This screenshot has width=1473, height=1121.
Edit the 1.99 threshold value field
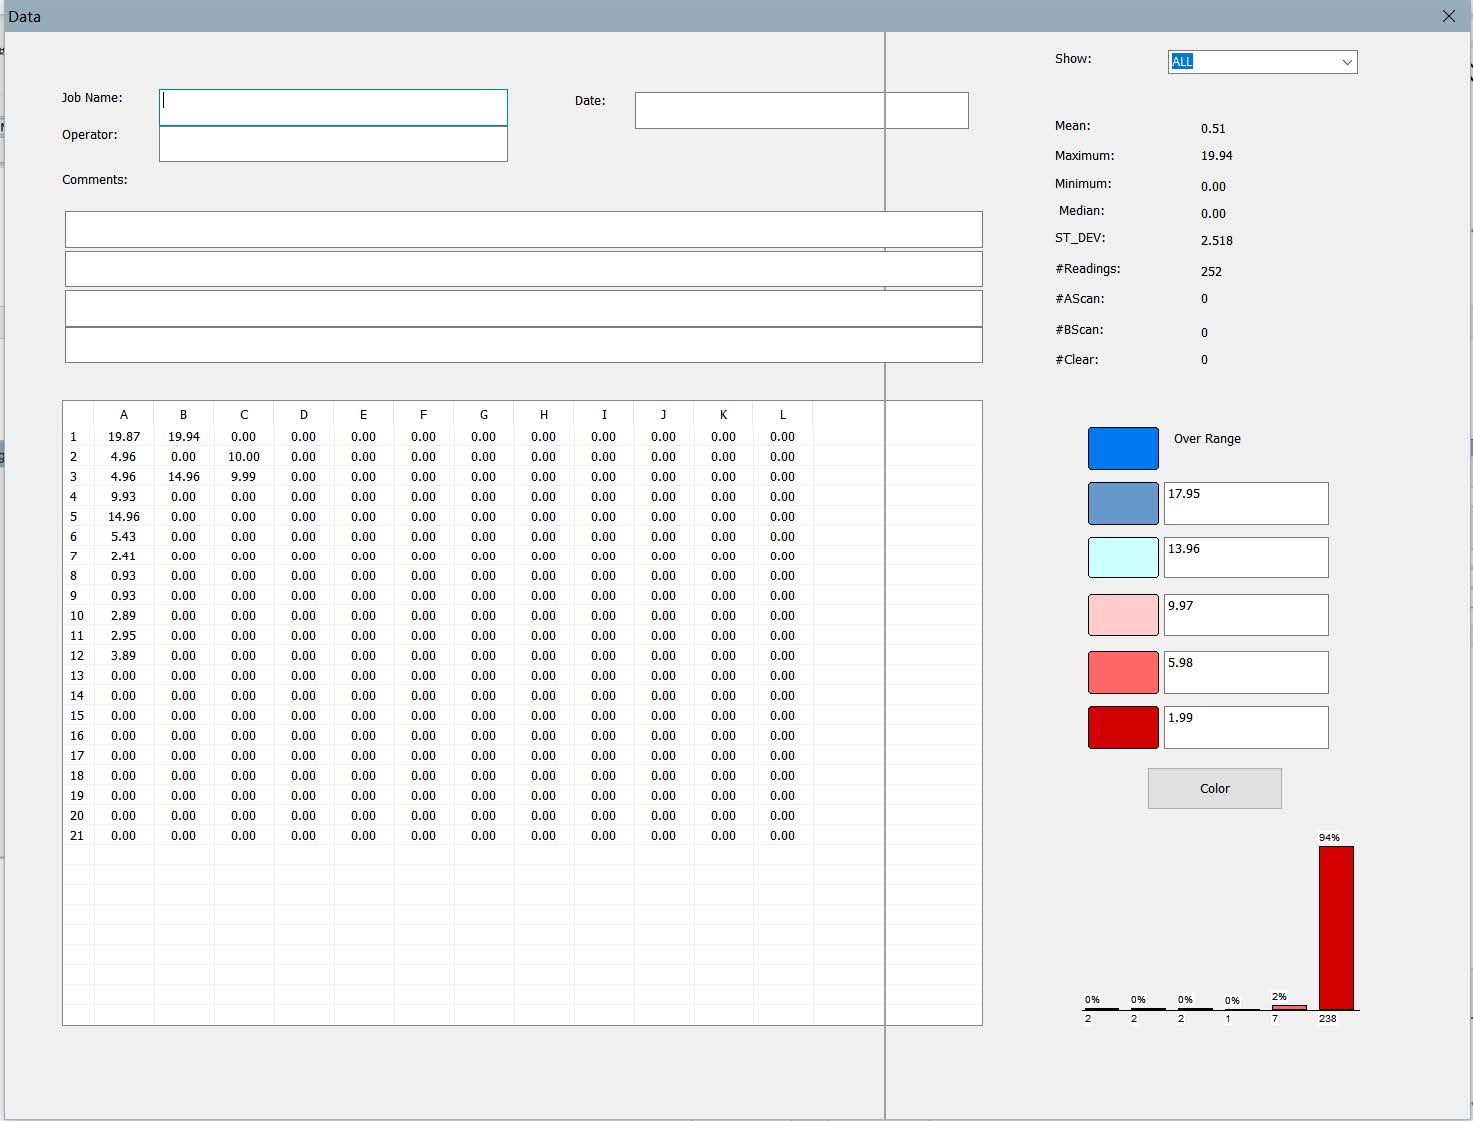tap(1245, 727)
